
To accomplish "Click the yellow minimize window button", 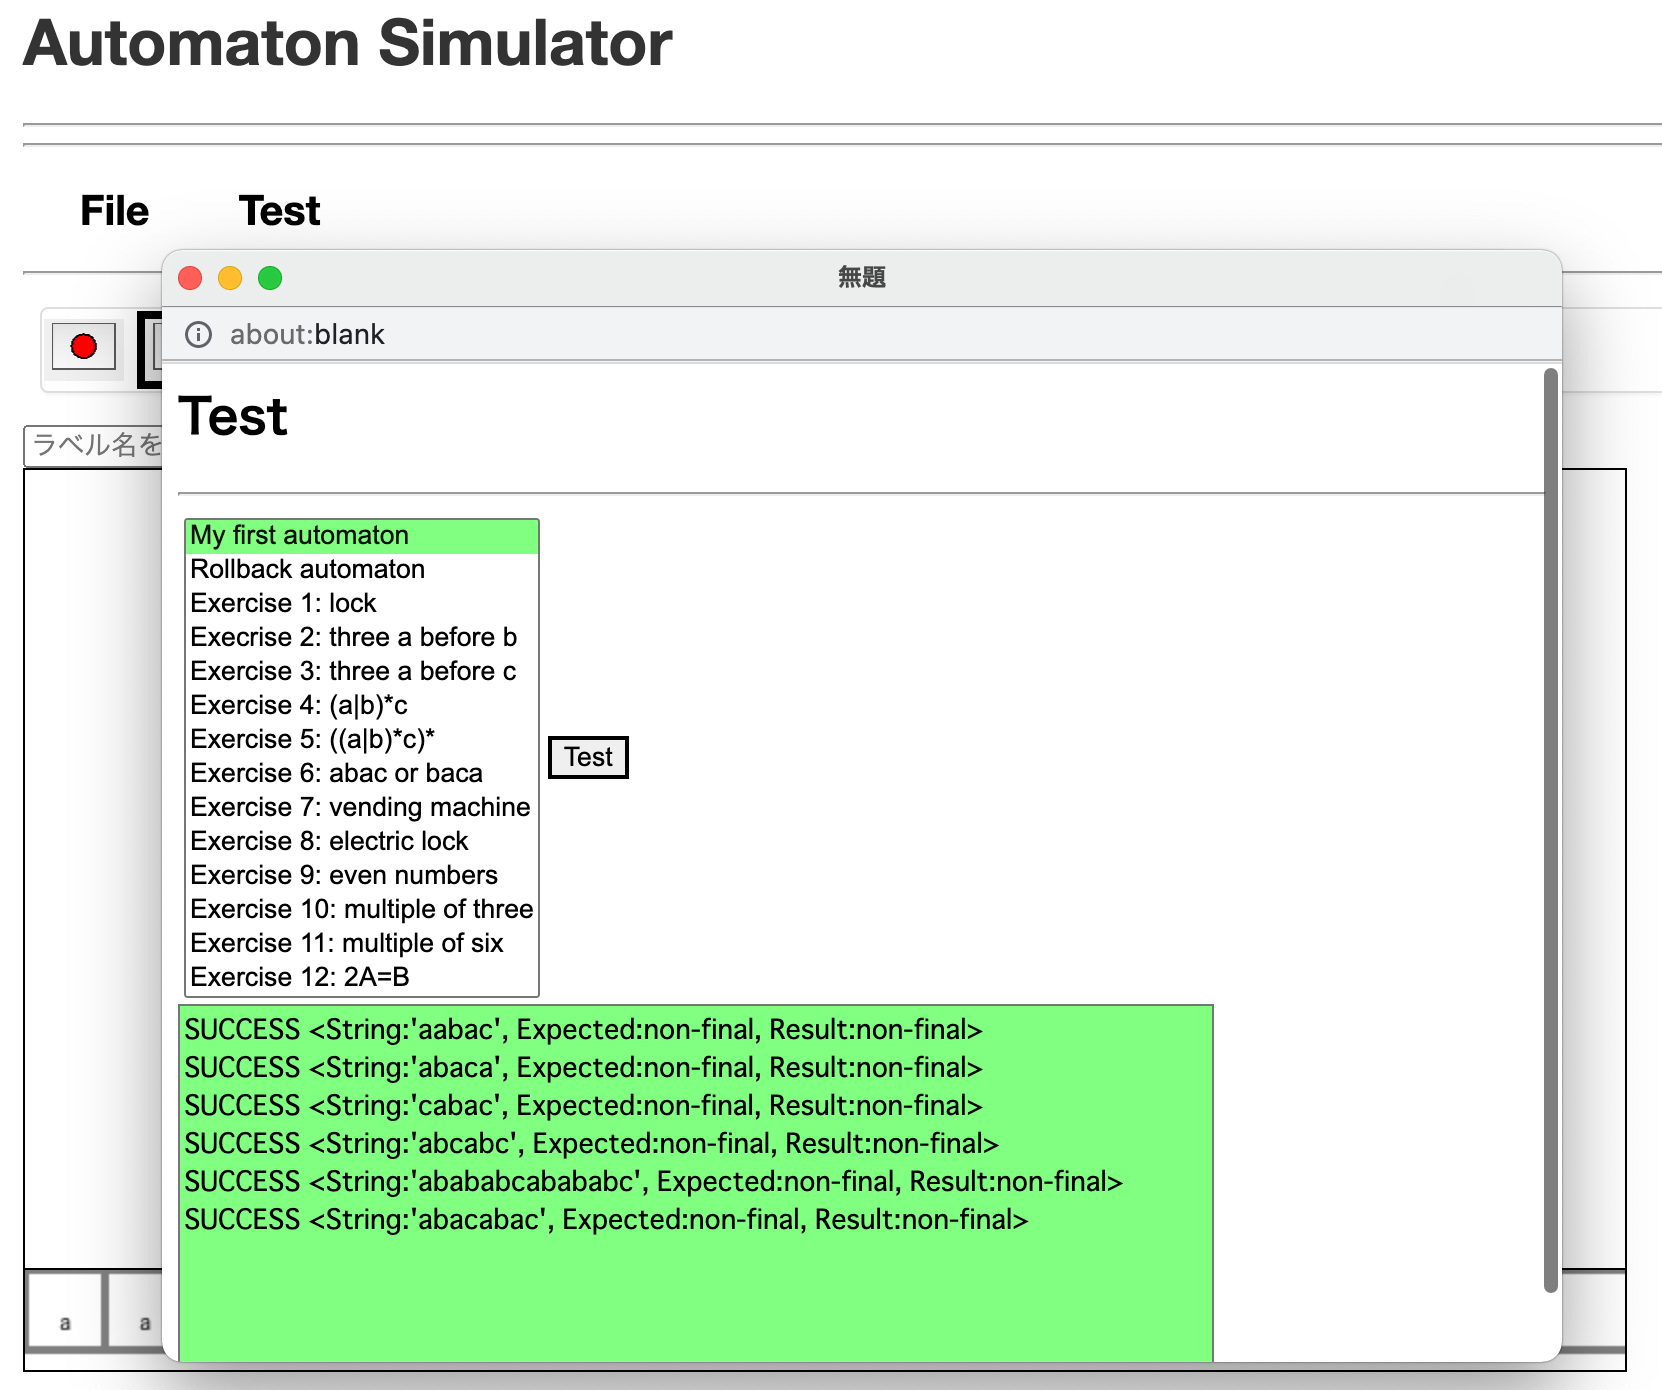I will [x=230, y=278].
